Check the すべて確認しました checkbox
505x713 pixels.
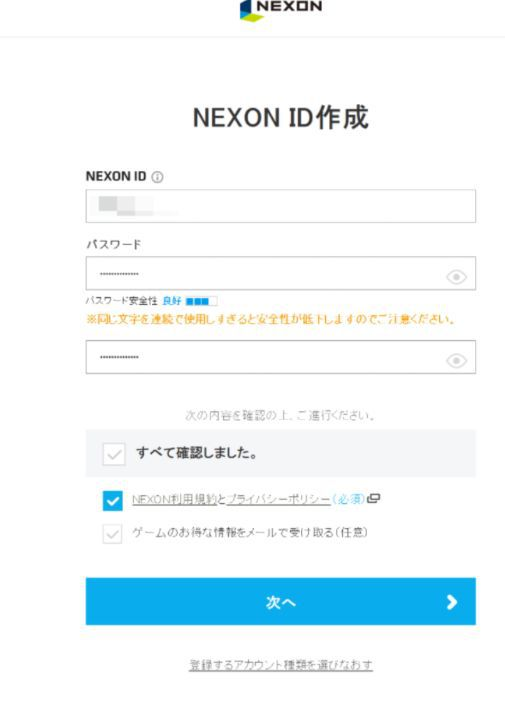click(114, 454)
